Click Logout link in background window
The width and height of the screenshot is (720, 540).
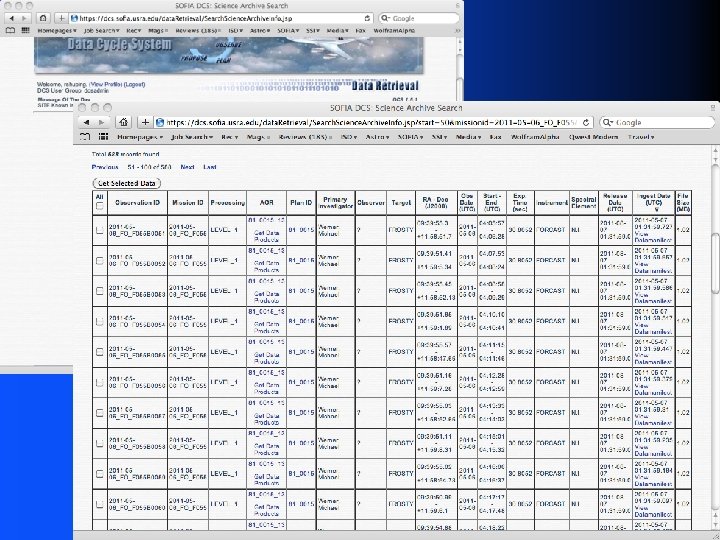pyautogui.click(x=135, y=84)
